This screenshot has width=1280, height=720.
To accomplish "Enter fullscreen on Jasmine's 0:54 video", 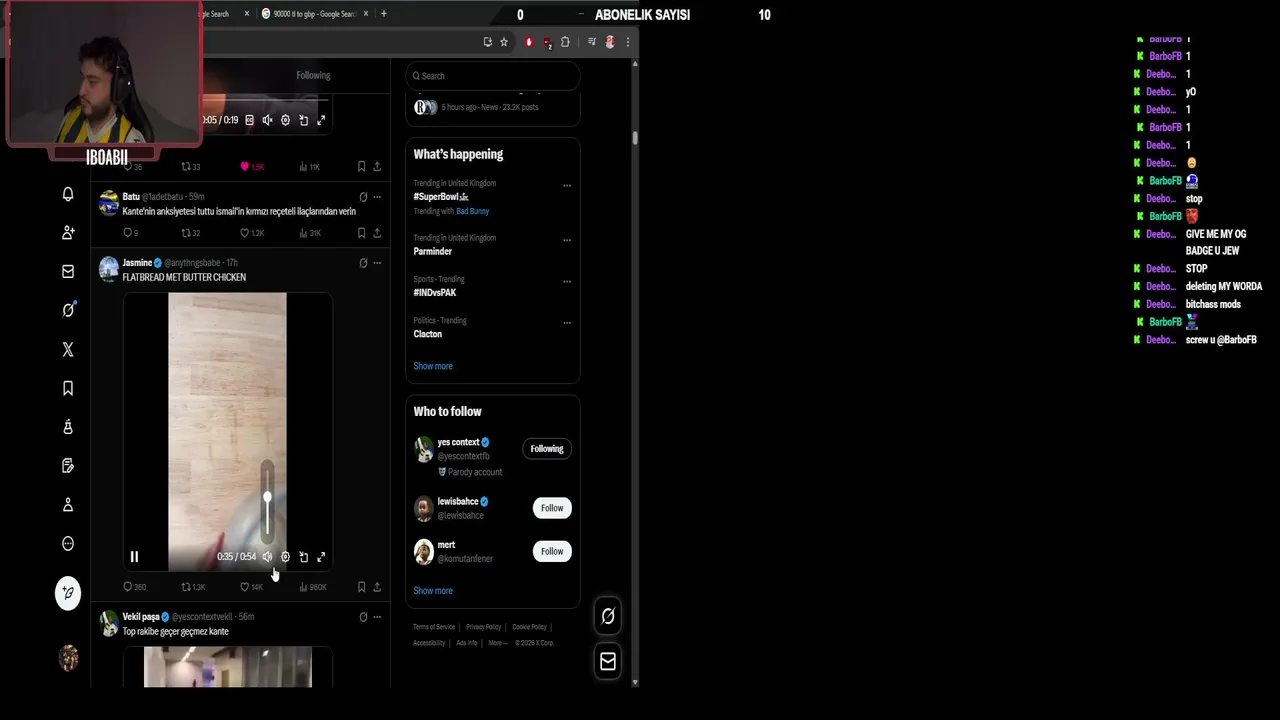I will [x=321, y=557].
